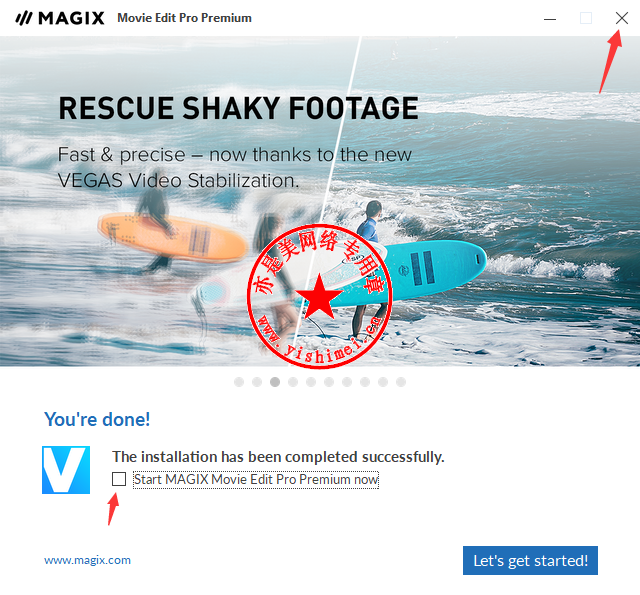Select the sixth slideshow dot
This screenshot has height=595, width=640.
[329, 382]
